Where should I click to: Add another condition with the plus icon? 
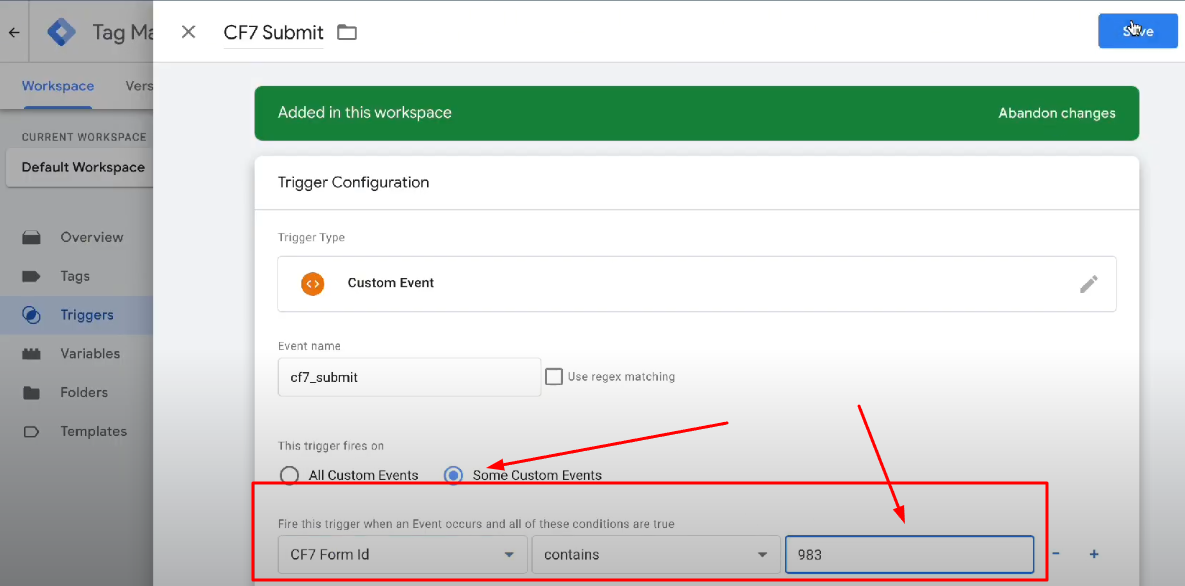coord(1093,554)
